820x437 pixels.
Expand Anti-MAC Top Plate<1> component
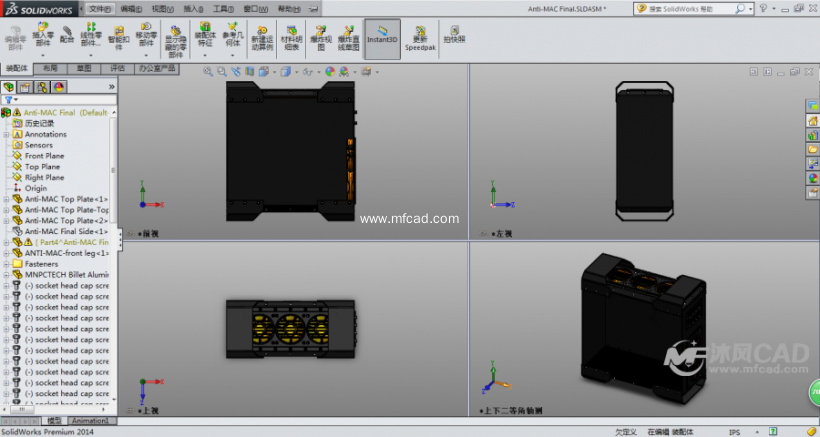(x=6, y=199)
